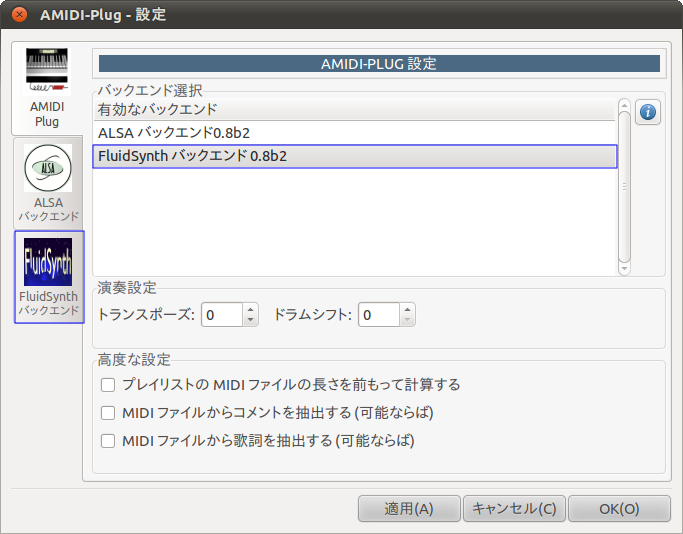This screenshot has width=683, height=534.
Task: Enable MIDI コメントを抽出する checkbox
Action: tap(108, 413)
